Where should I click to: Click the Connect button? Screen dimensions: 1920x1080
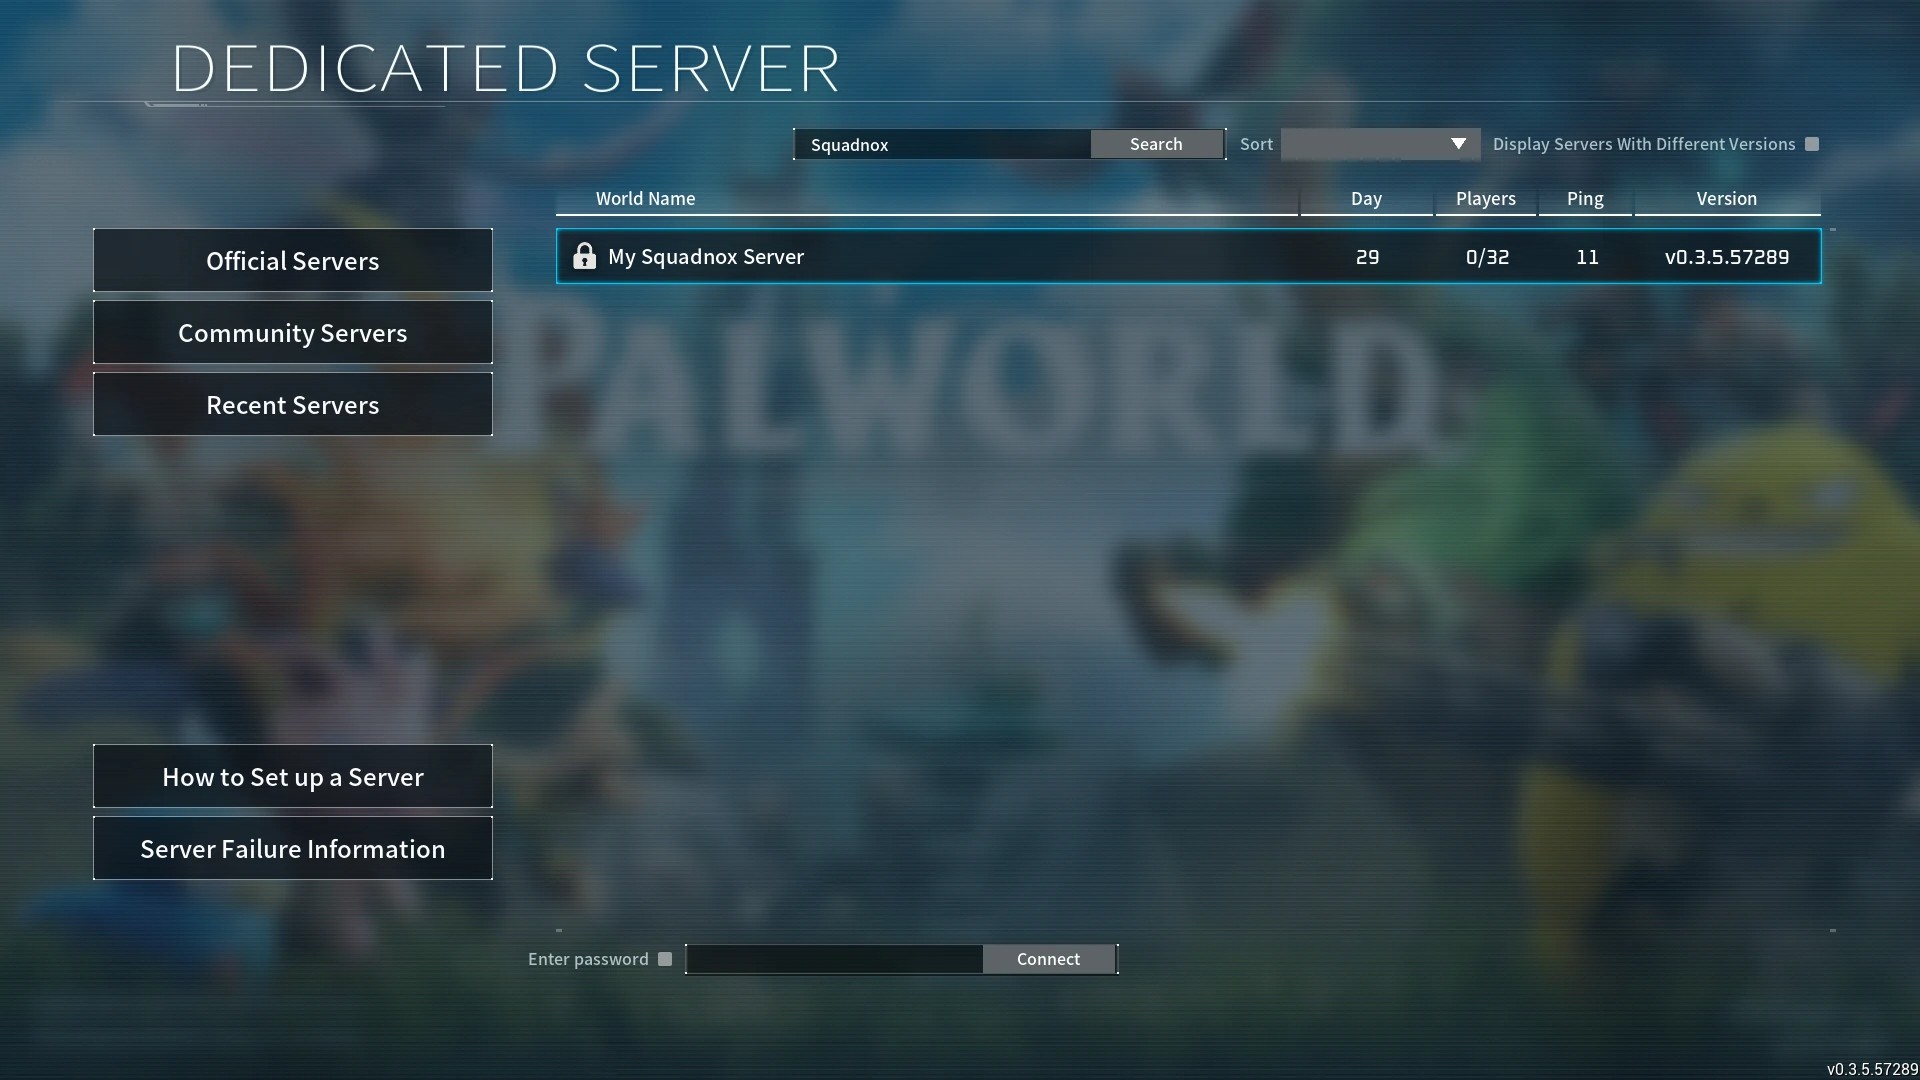click(x=1047, y=959)
